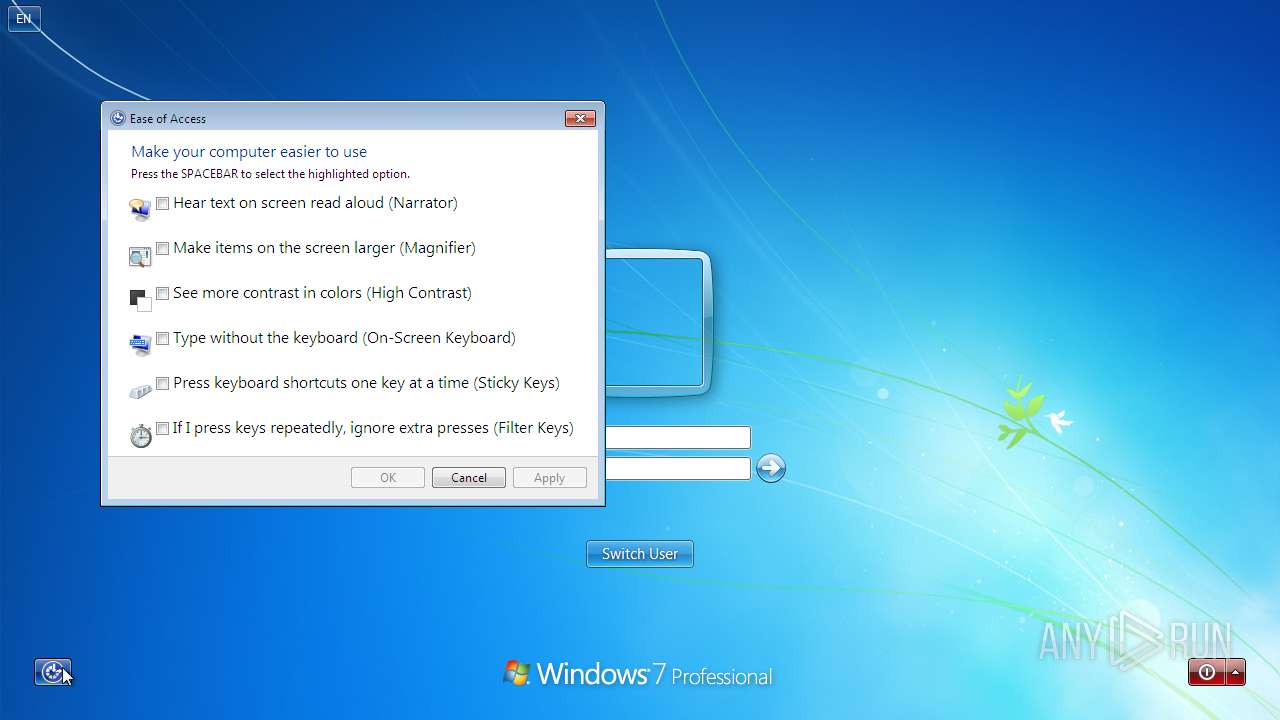
Task: Click the High Contrast black-white icon
Action: 140,300
